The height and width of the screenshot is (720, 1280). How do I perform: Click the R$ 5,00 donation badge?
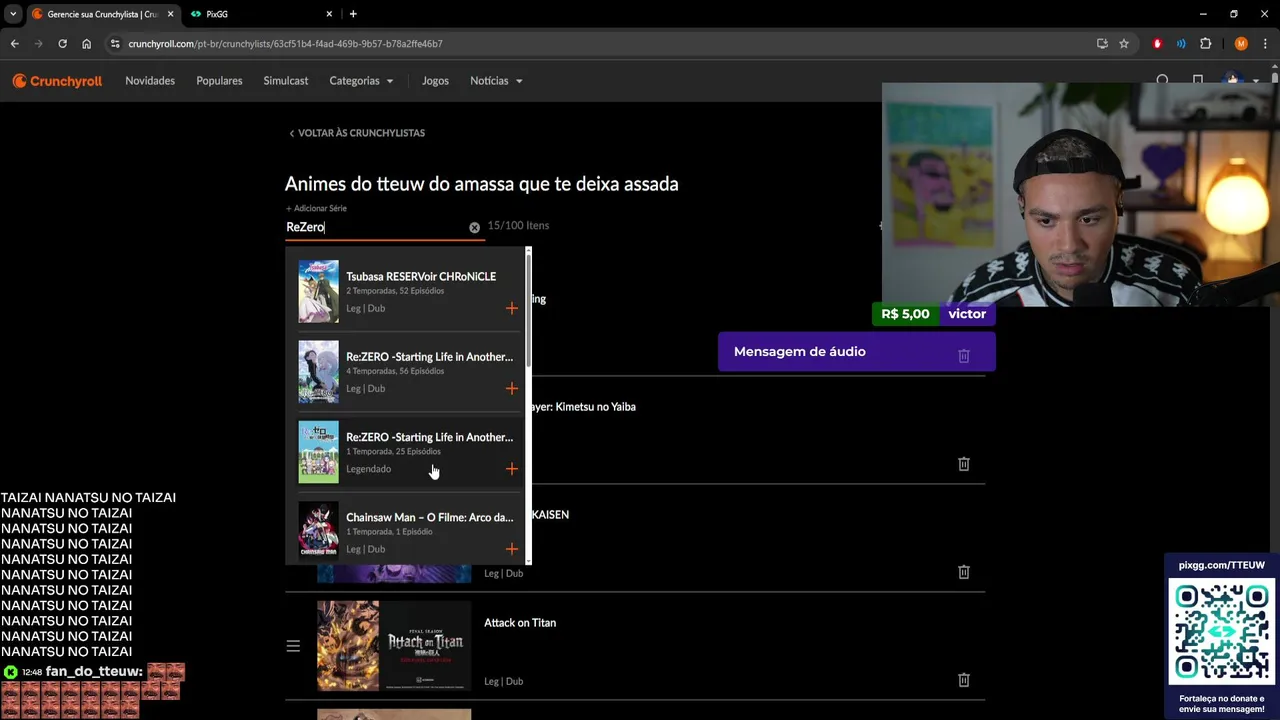(905, 314)
